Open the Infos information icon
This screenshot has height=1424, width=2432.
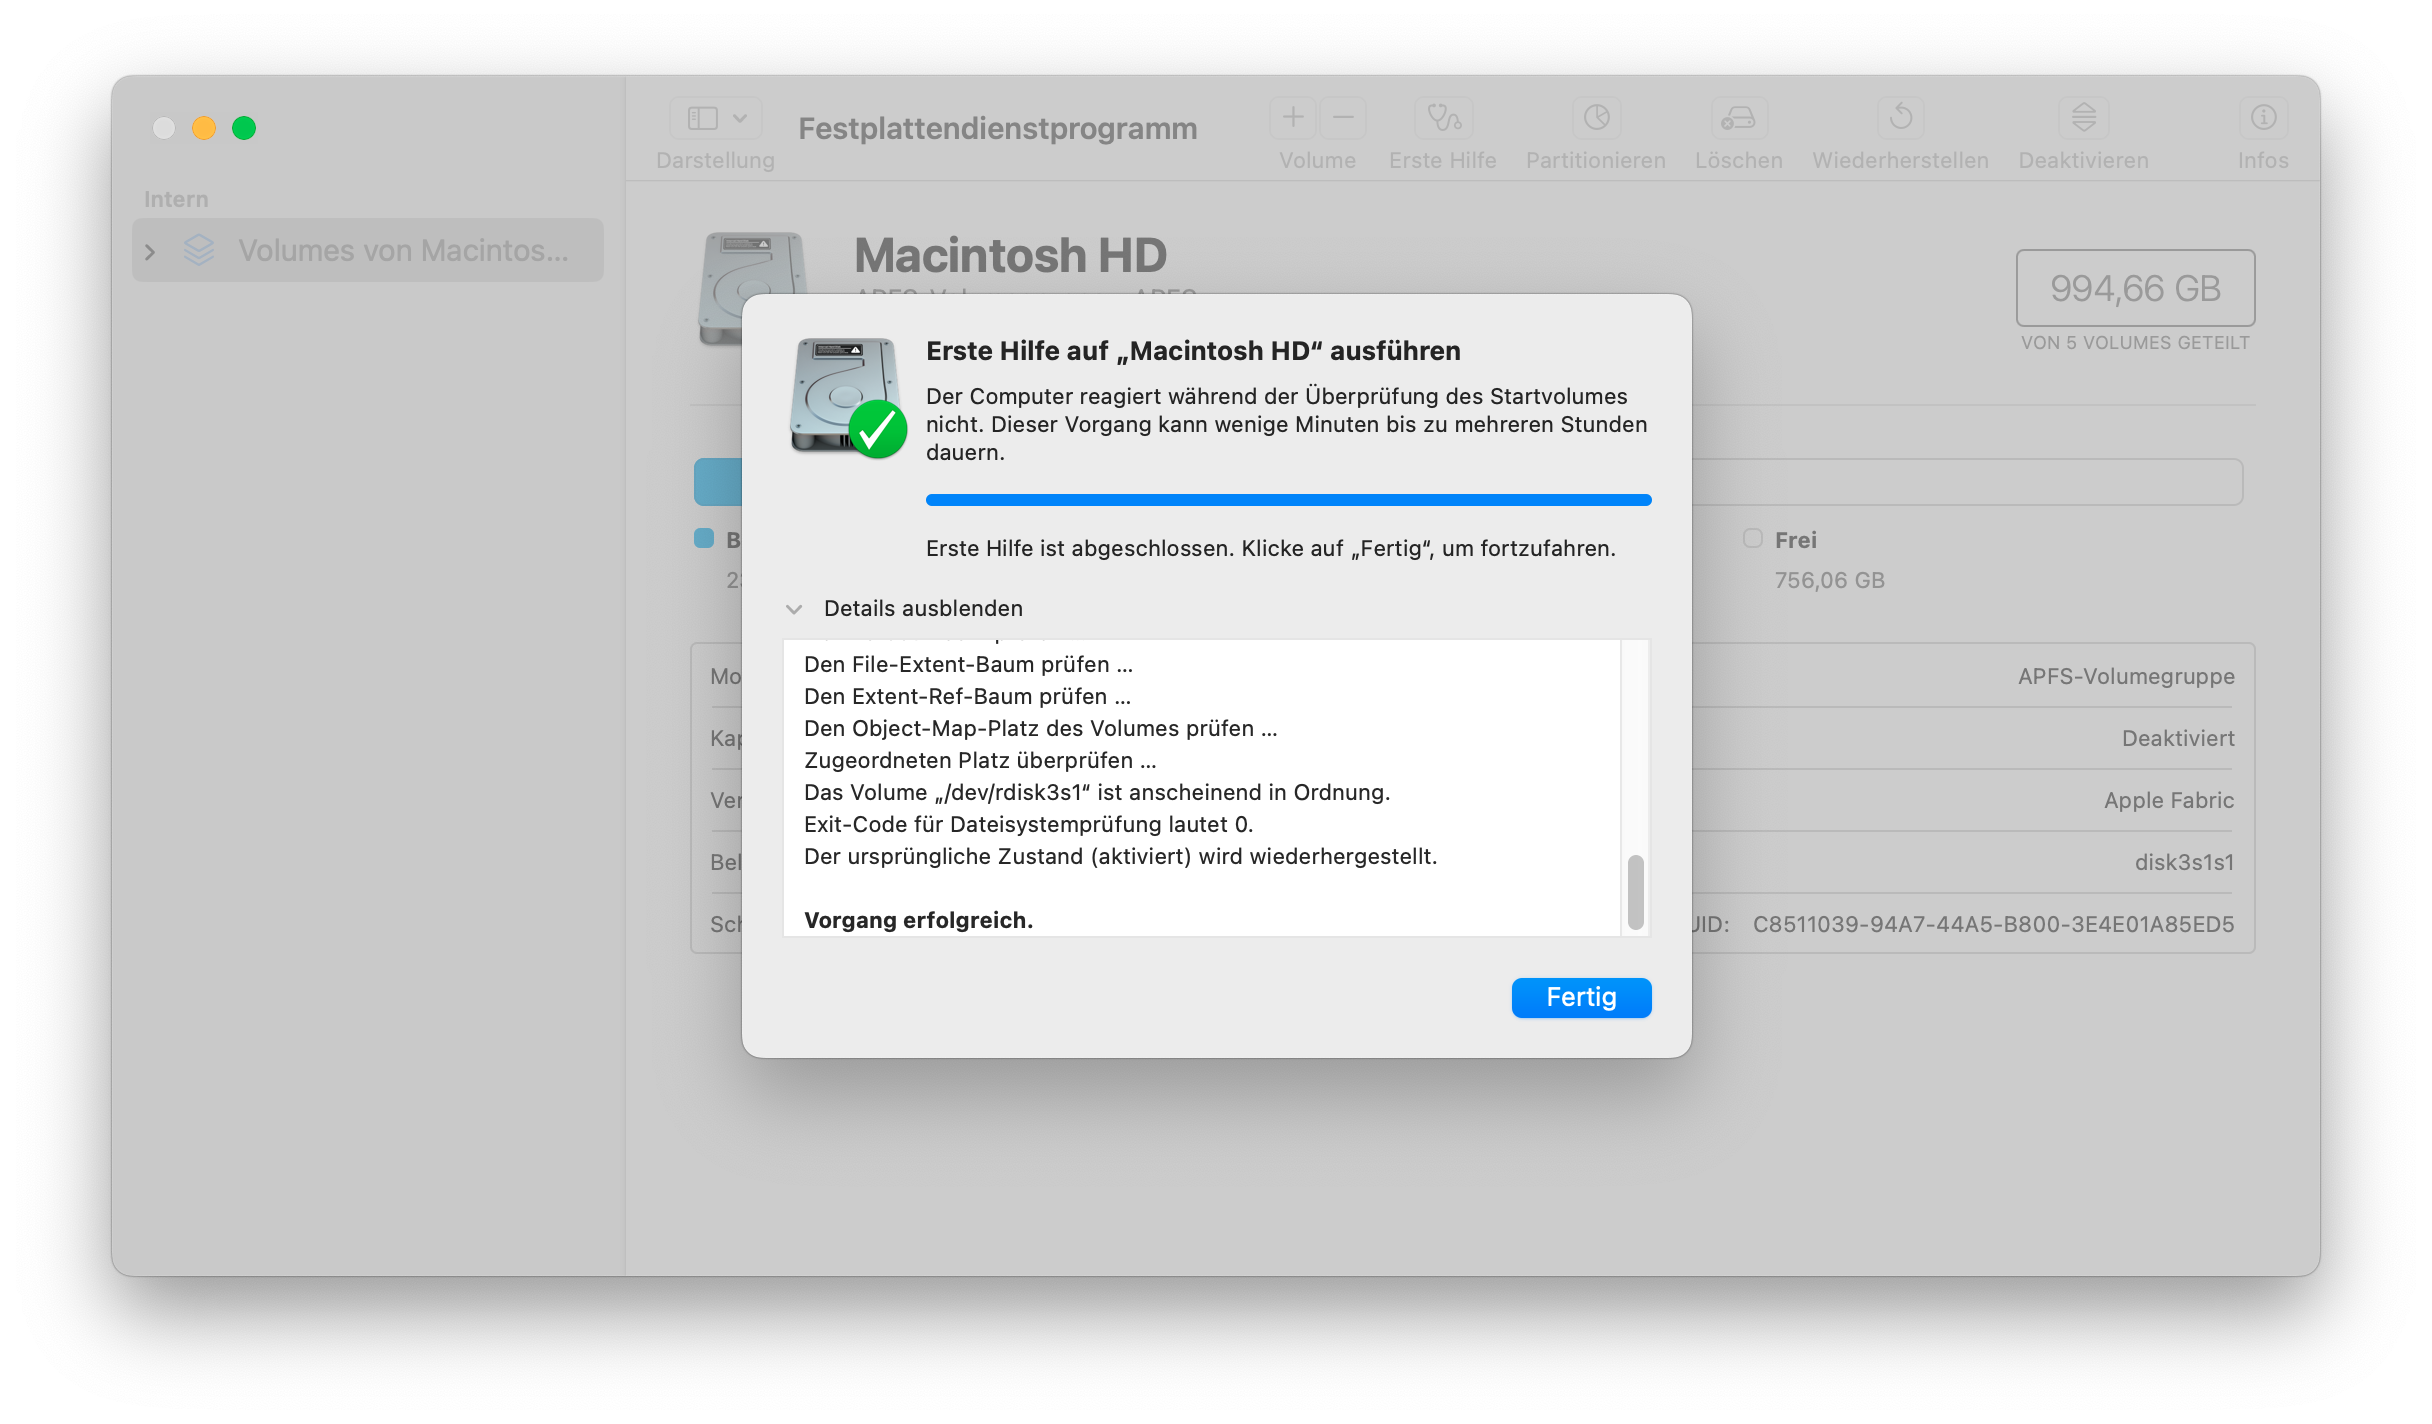pyautogui.click(x=2263, y=118)
